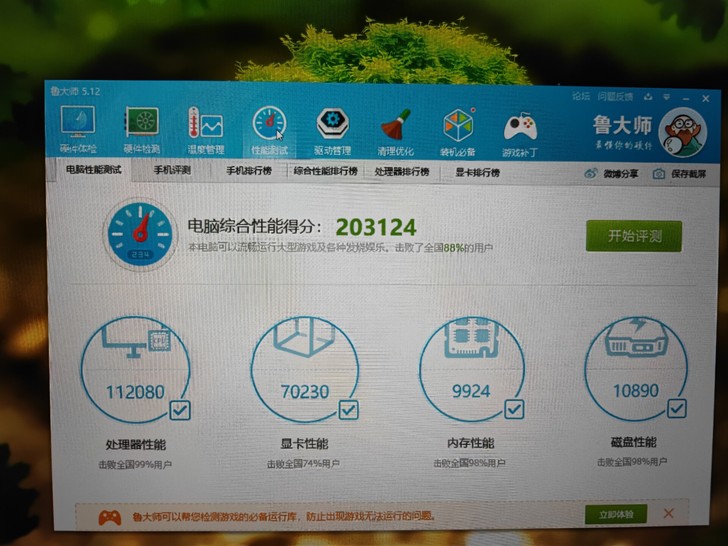Click the skin icon in title bar
This screenshot has width=728, height=546.
tap(648, 97)
